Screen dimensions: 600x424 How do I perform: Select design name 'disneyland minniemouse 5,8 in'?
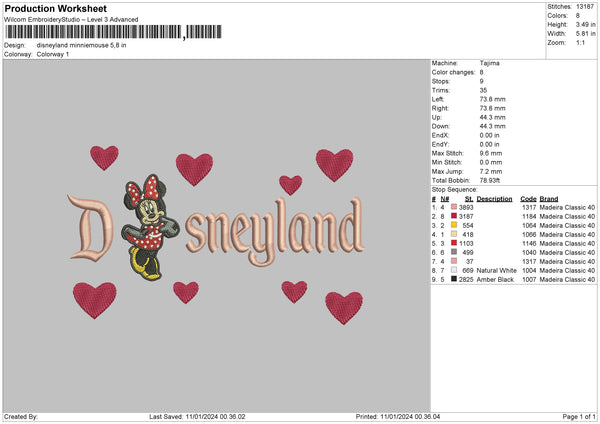[82, 45]
